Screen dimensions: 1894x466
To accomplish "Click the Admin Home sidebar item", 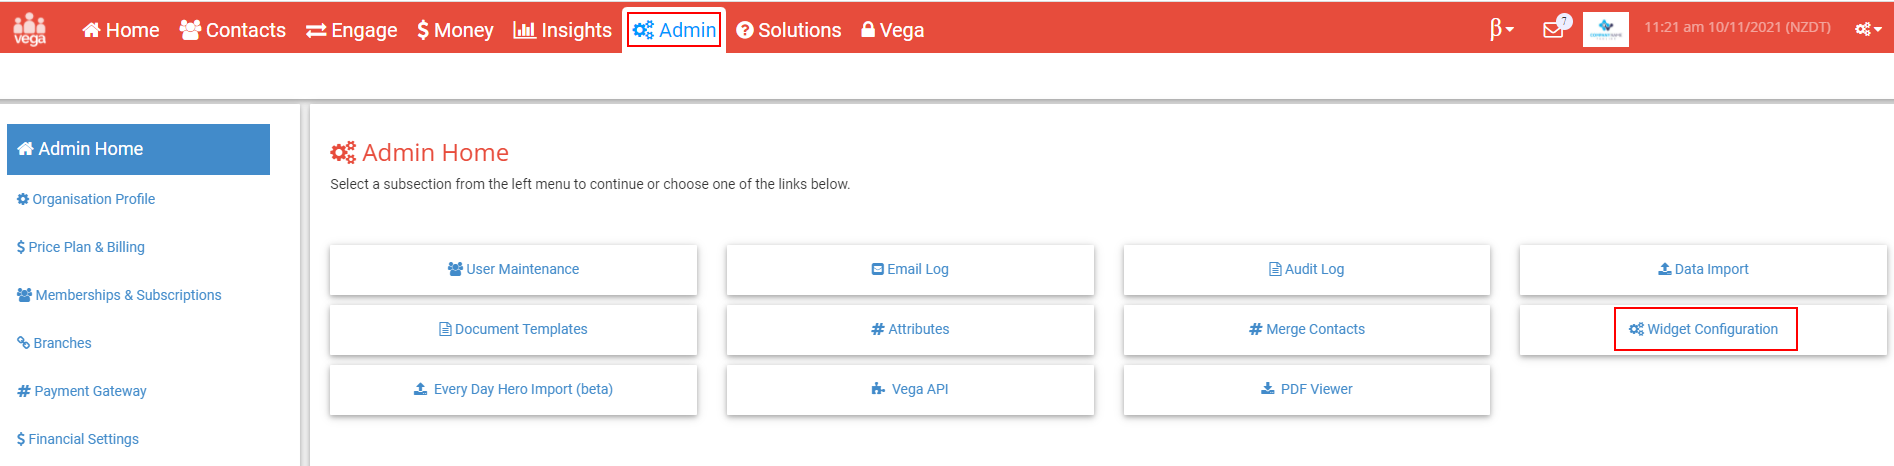I will pos(138,149).
